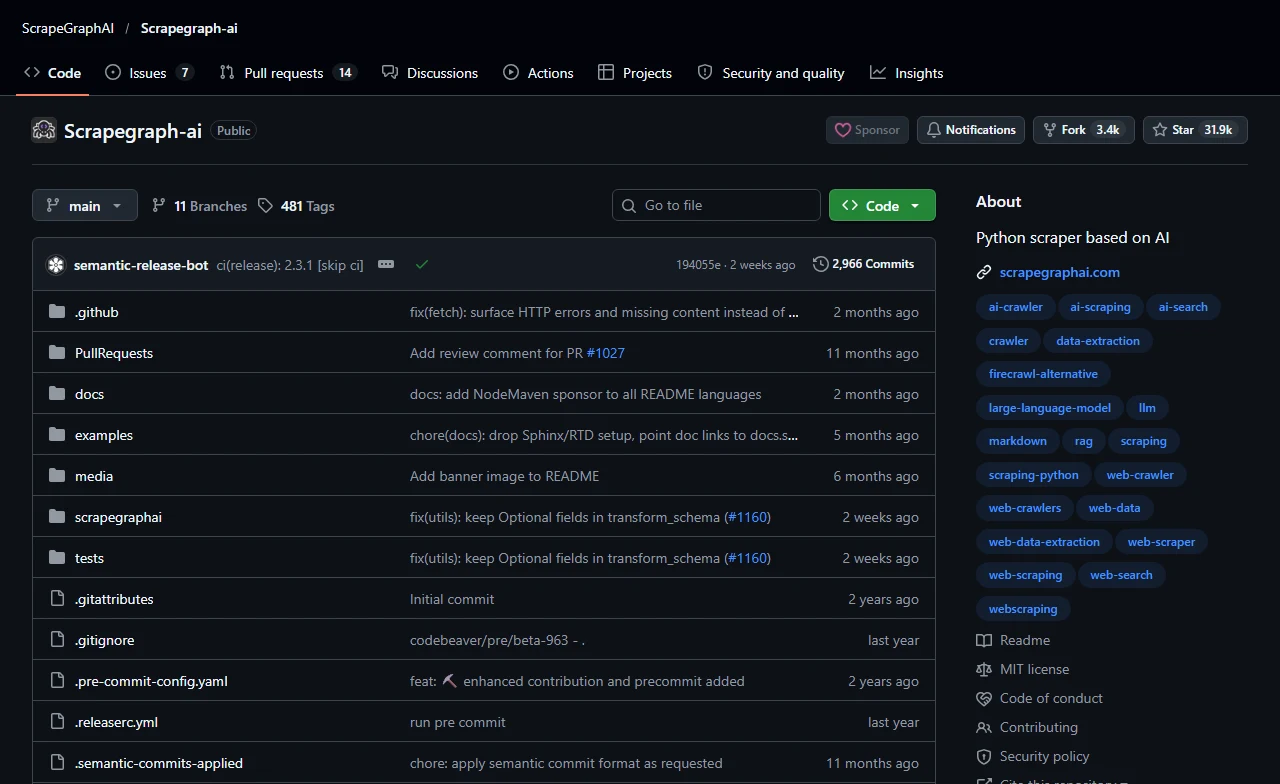
Task: Click the .gitattributes file icon
Action: pyautogui.click(x=57, y=599)
